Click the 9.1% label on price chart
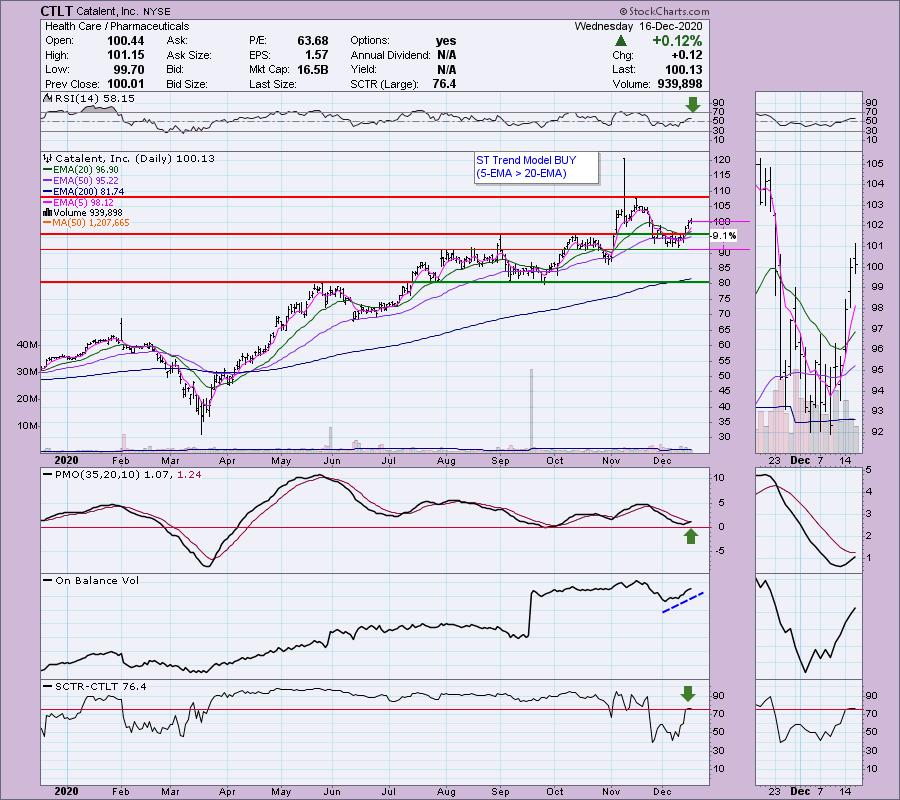Screen dimensions: 900x800 click(724, 236)
